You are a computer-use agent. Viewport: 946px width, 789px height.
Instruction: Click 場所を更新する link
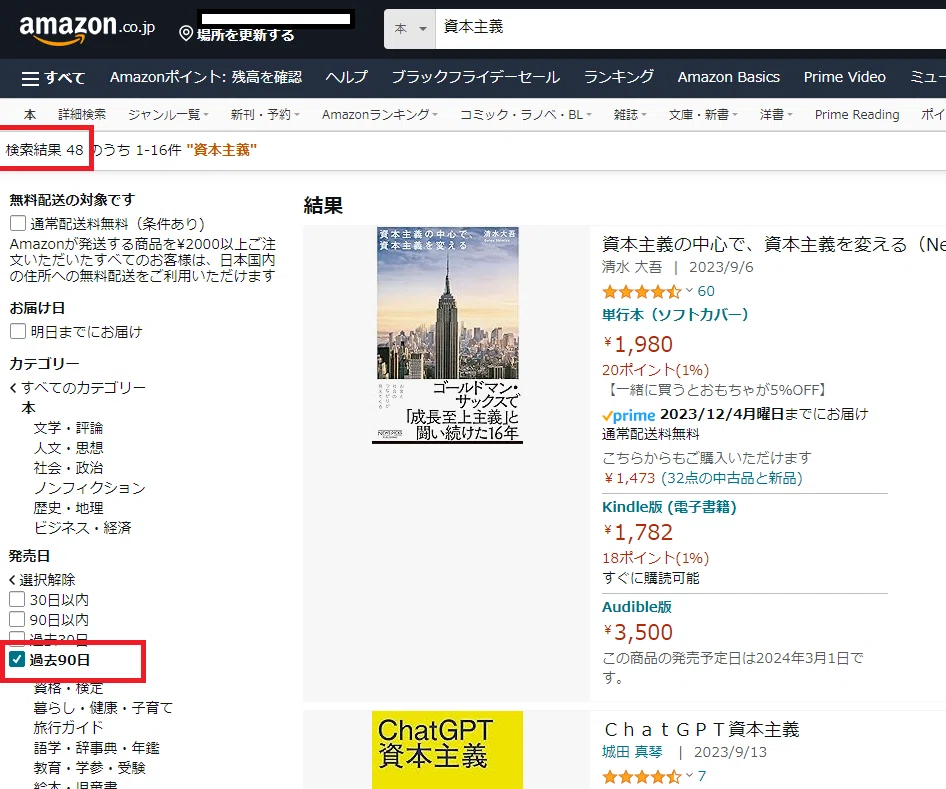tap(246, 35)
